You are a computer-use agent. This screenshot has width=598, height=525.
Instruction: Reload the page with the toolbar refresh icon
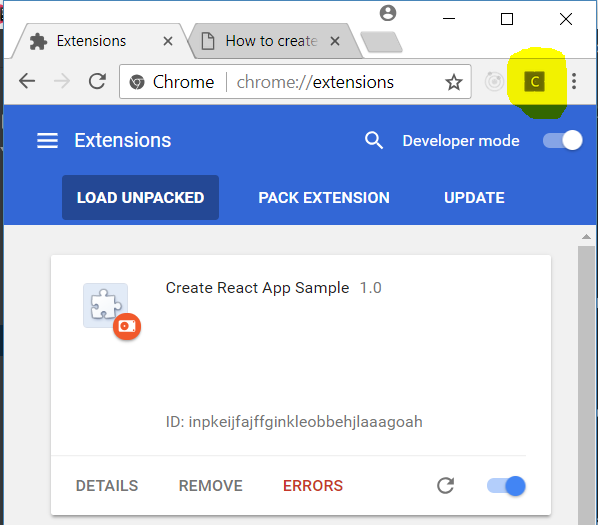pos(97,81)
